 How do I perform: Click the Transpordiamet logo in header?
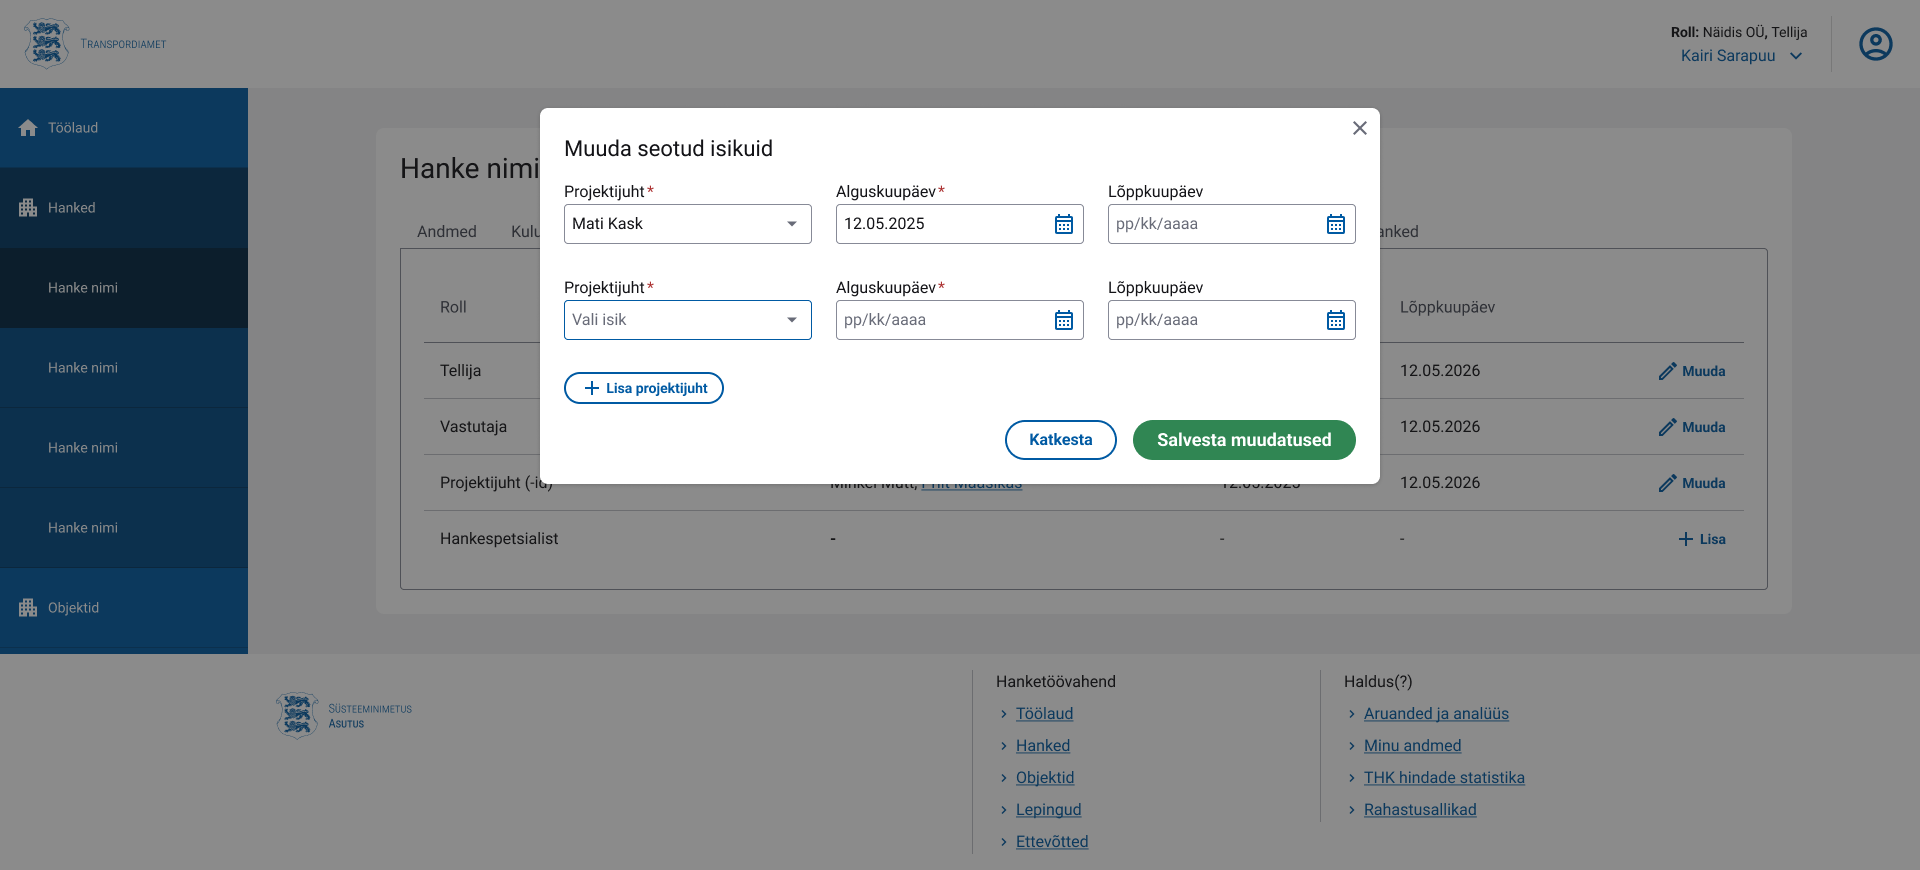tap(95, 44)
